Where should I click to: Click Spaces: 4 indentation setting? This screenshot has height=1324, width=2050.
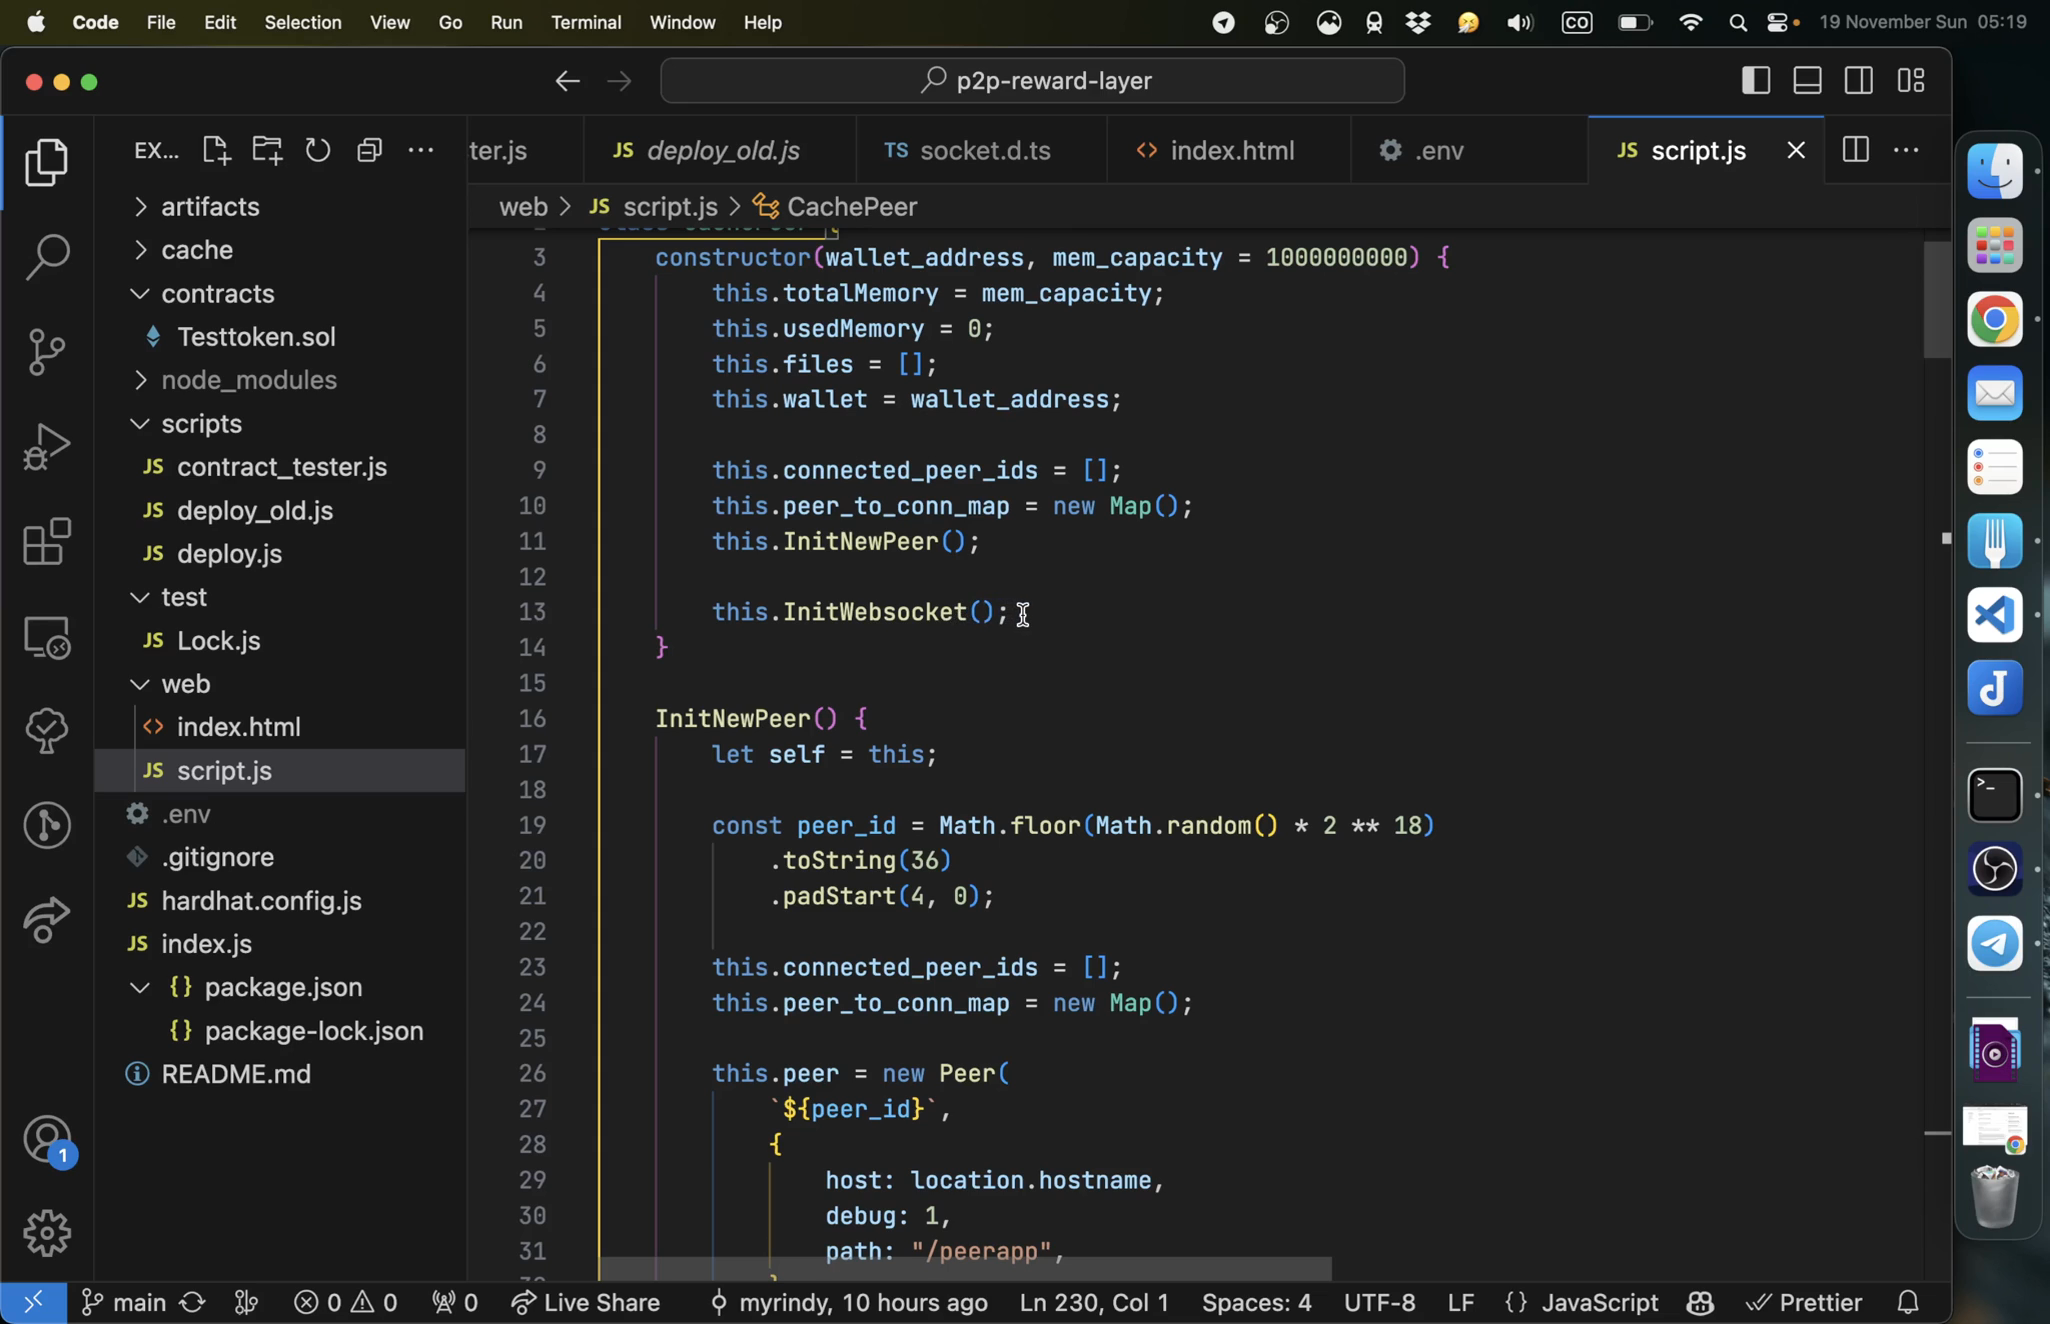point(1257,1302)
